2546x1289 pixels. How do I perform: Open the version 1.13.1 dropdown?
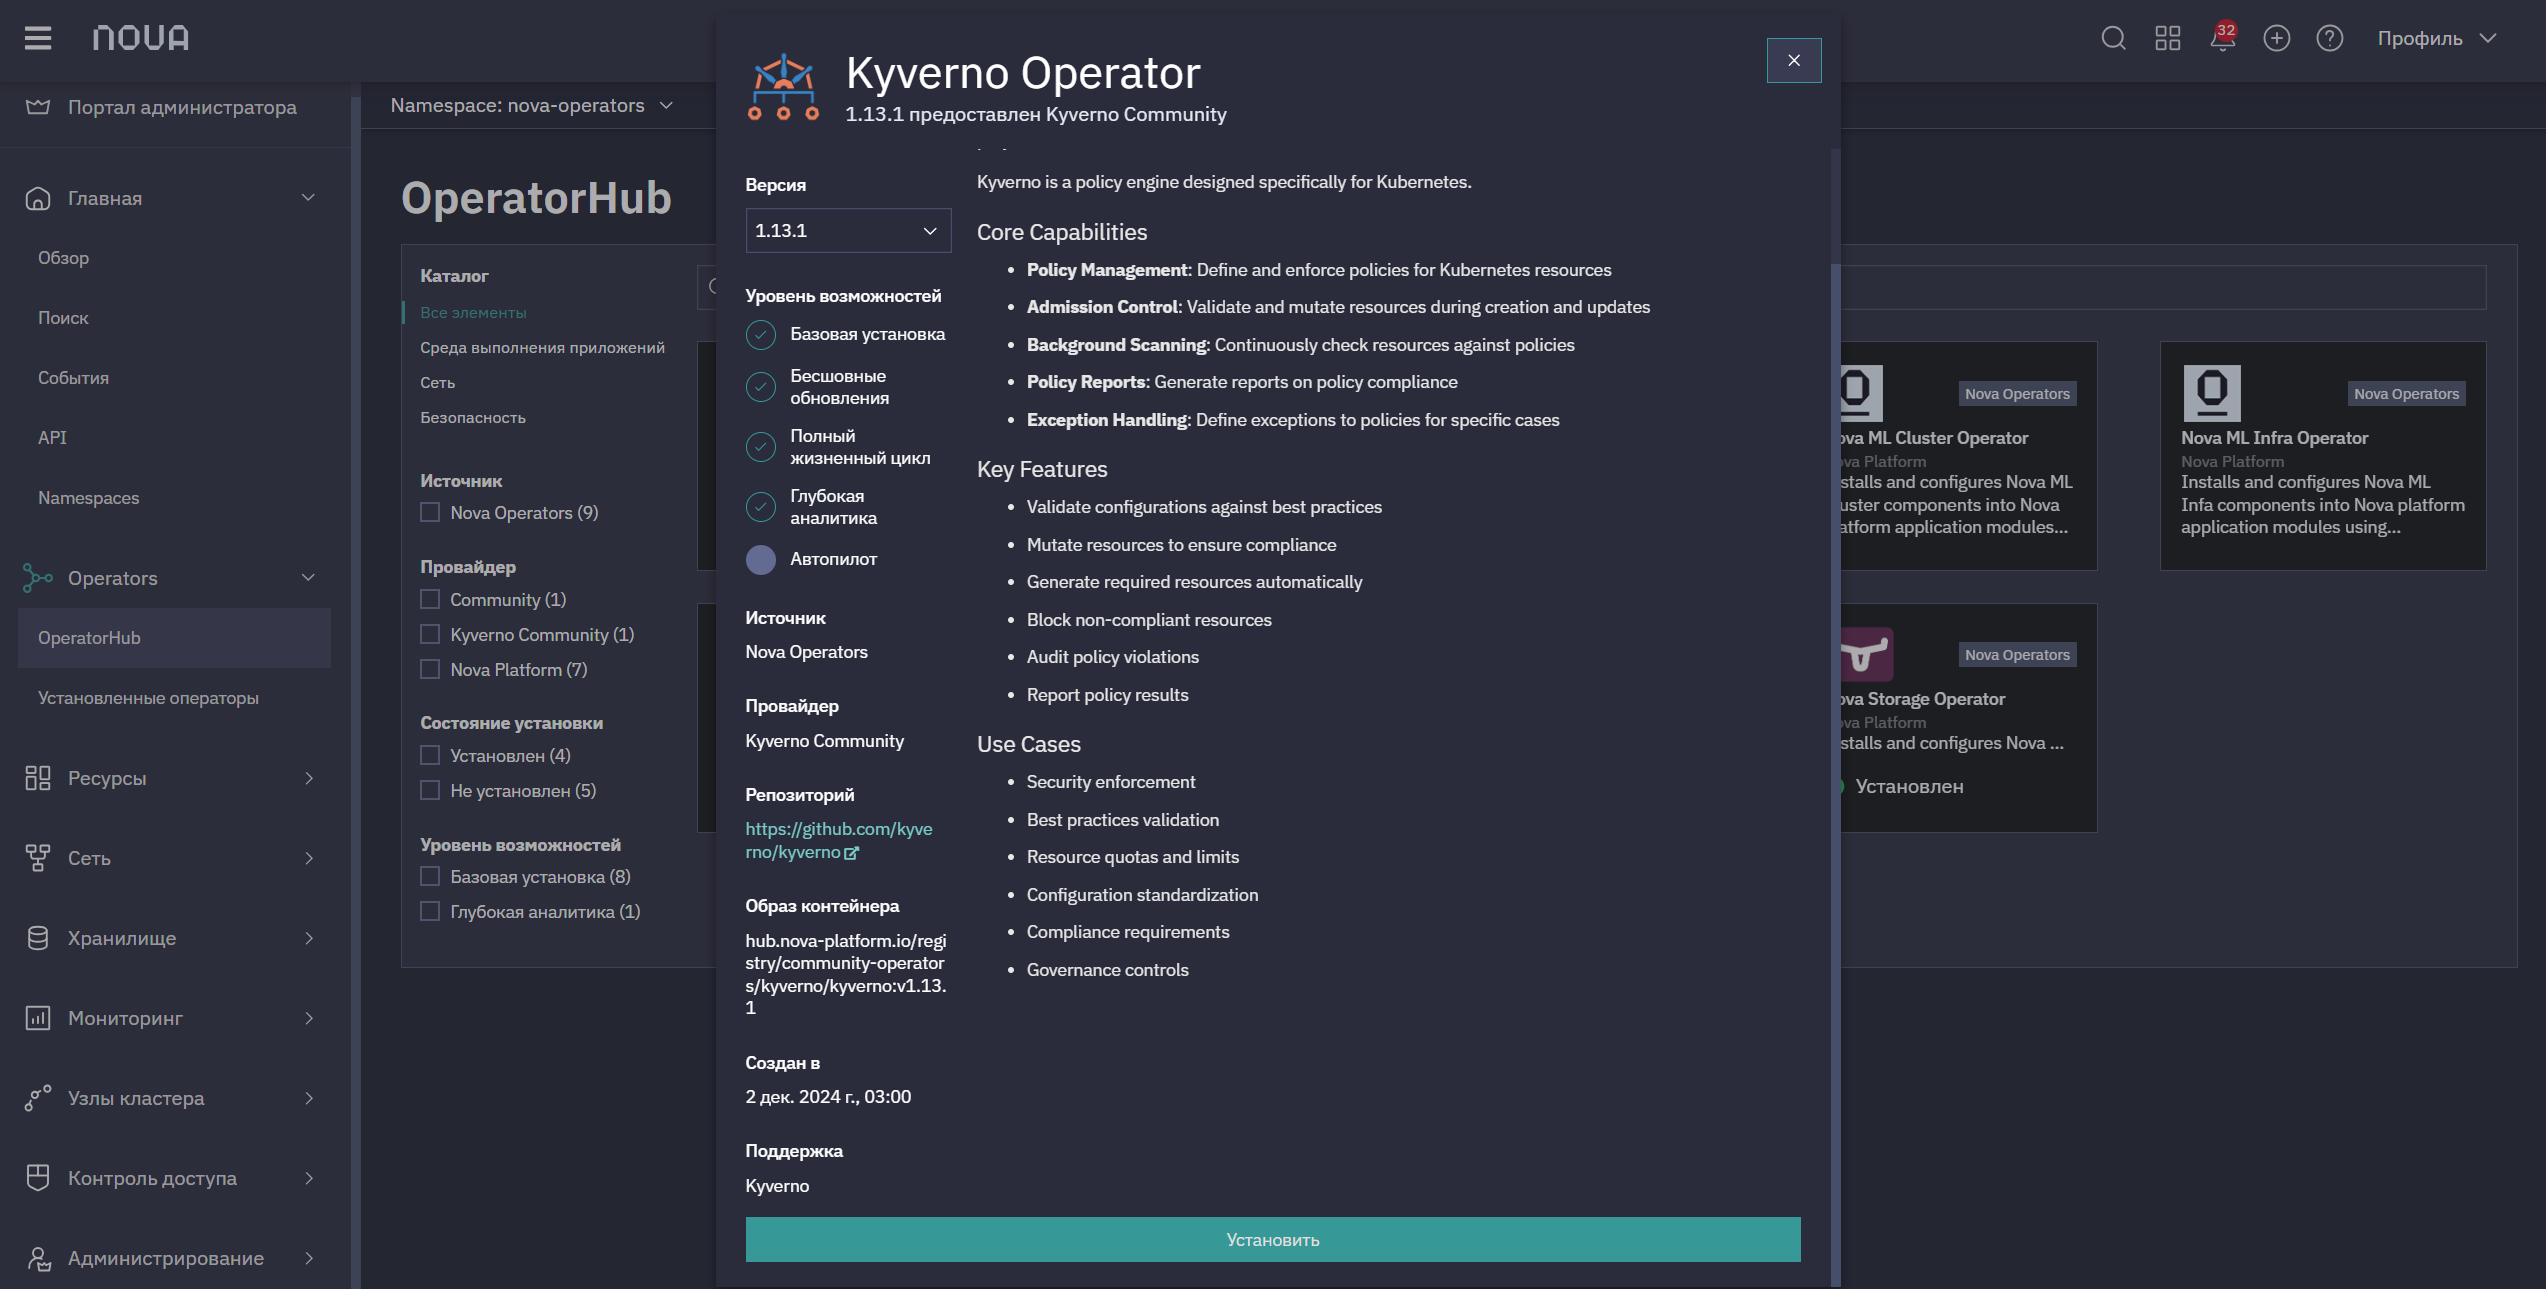point(848,231)
